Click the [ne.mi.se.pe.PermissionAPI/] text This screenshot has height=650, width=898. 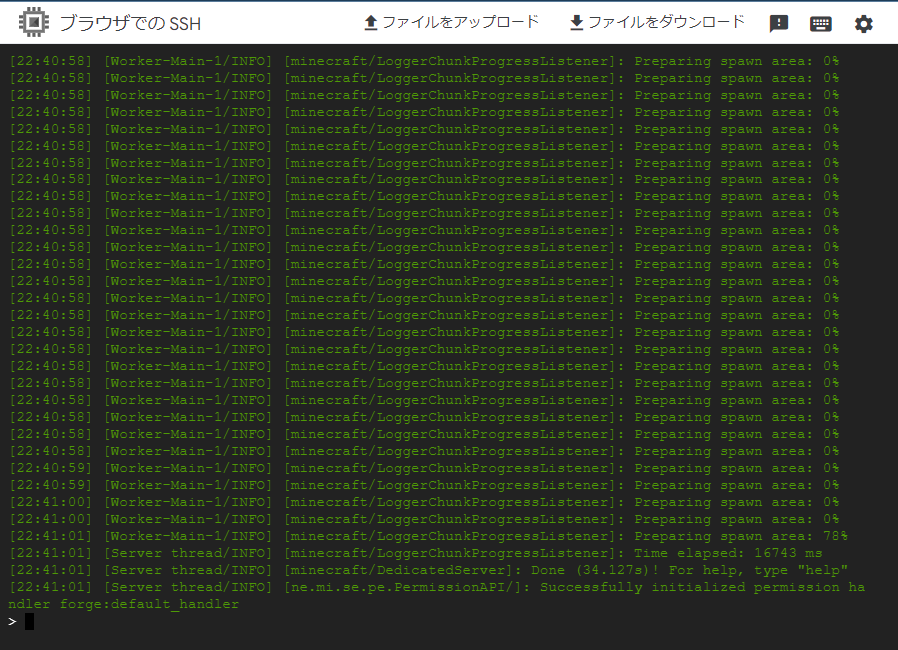click(x=407, y=587)
